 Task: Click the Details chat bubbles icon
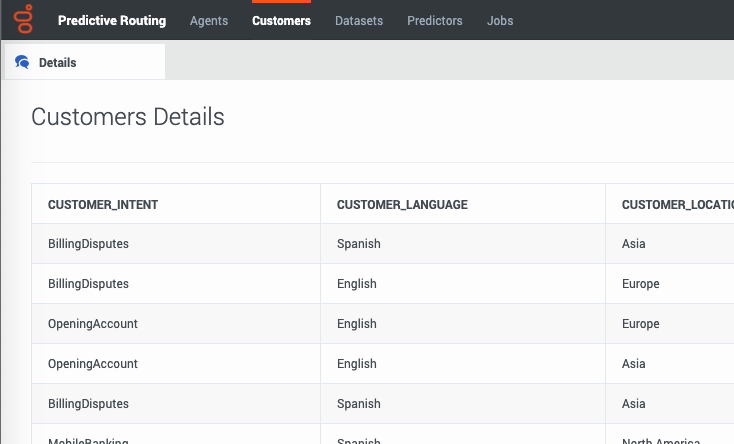[22, 62]
